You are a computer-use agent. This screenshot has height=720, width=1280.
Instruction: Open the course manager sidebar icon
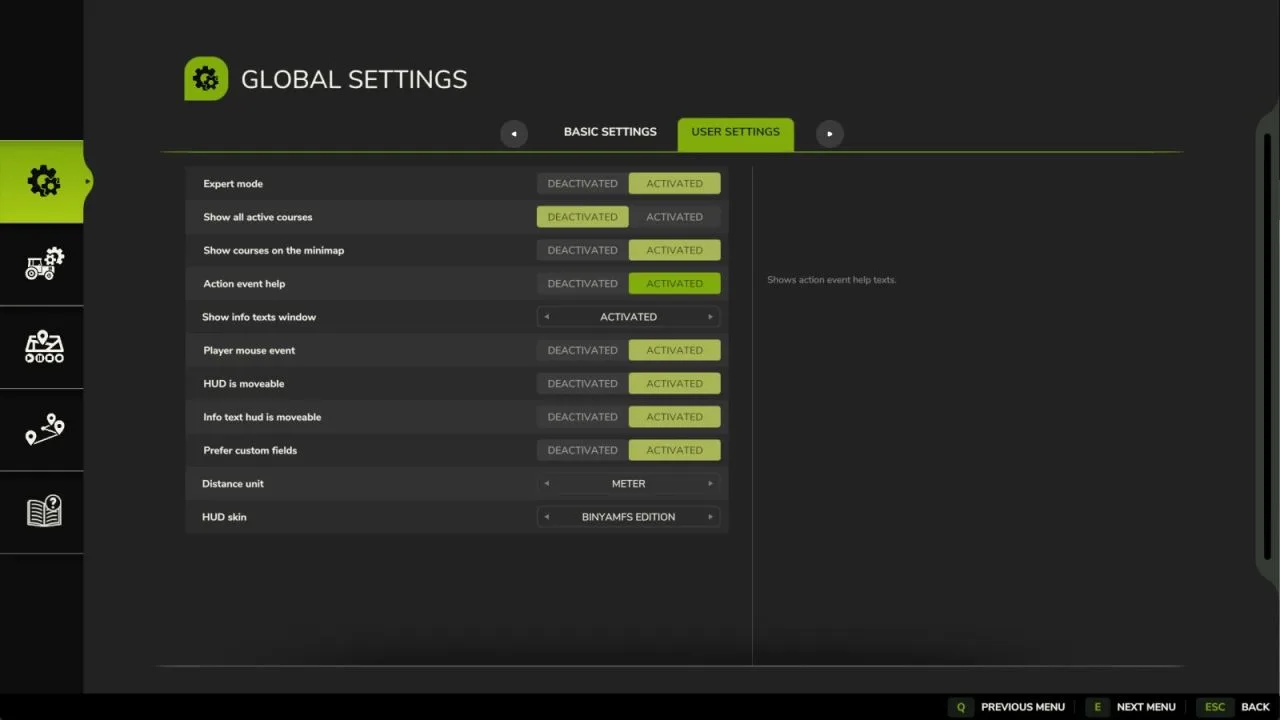coord(44,347)
